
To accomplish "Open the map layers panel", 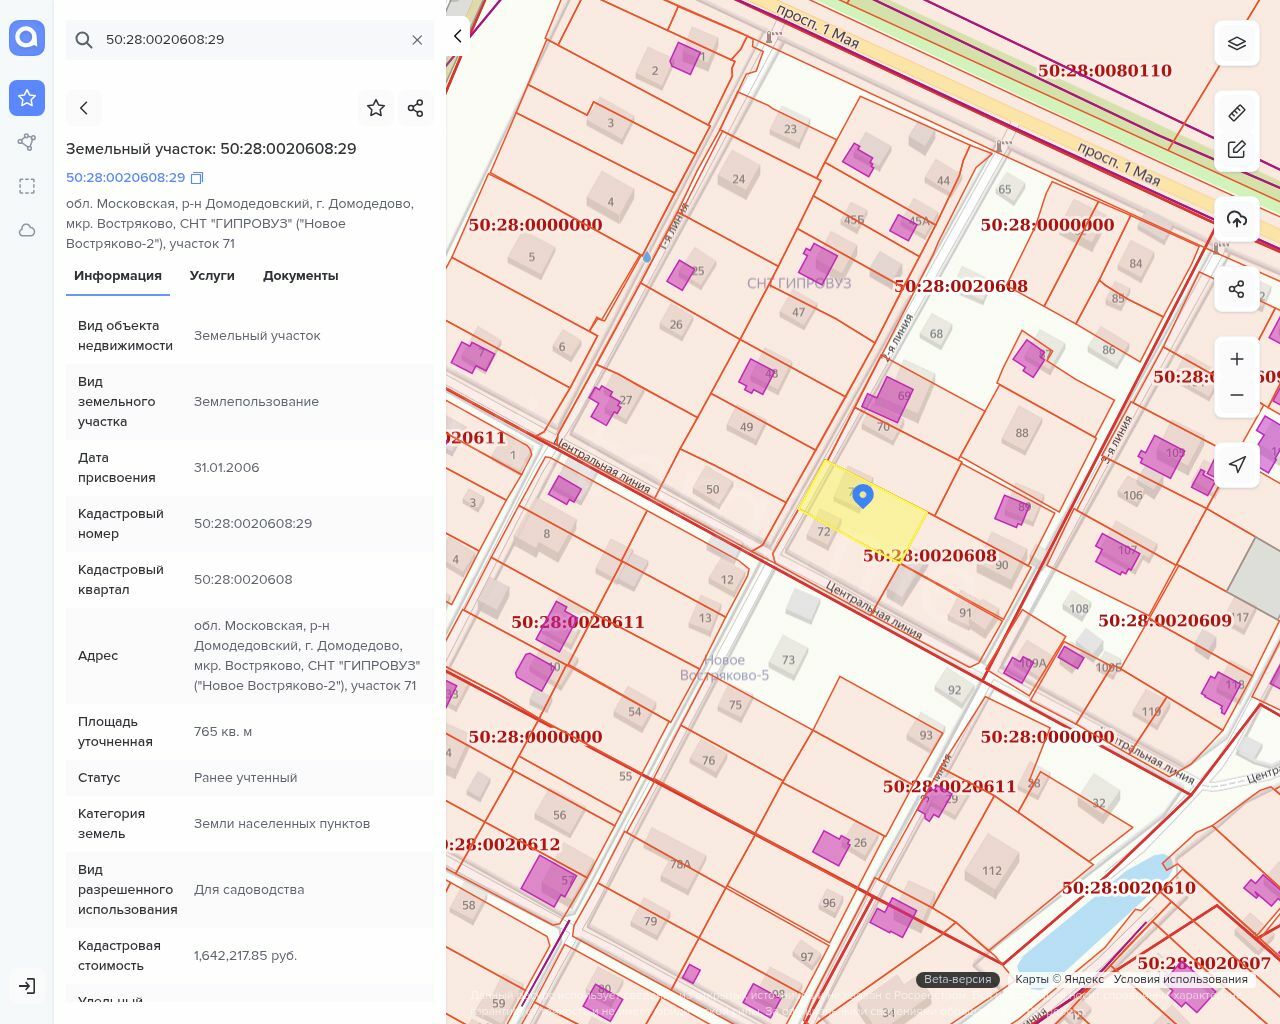I will point(1237,44).
